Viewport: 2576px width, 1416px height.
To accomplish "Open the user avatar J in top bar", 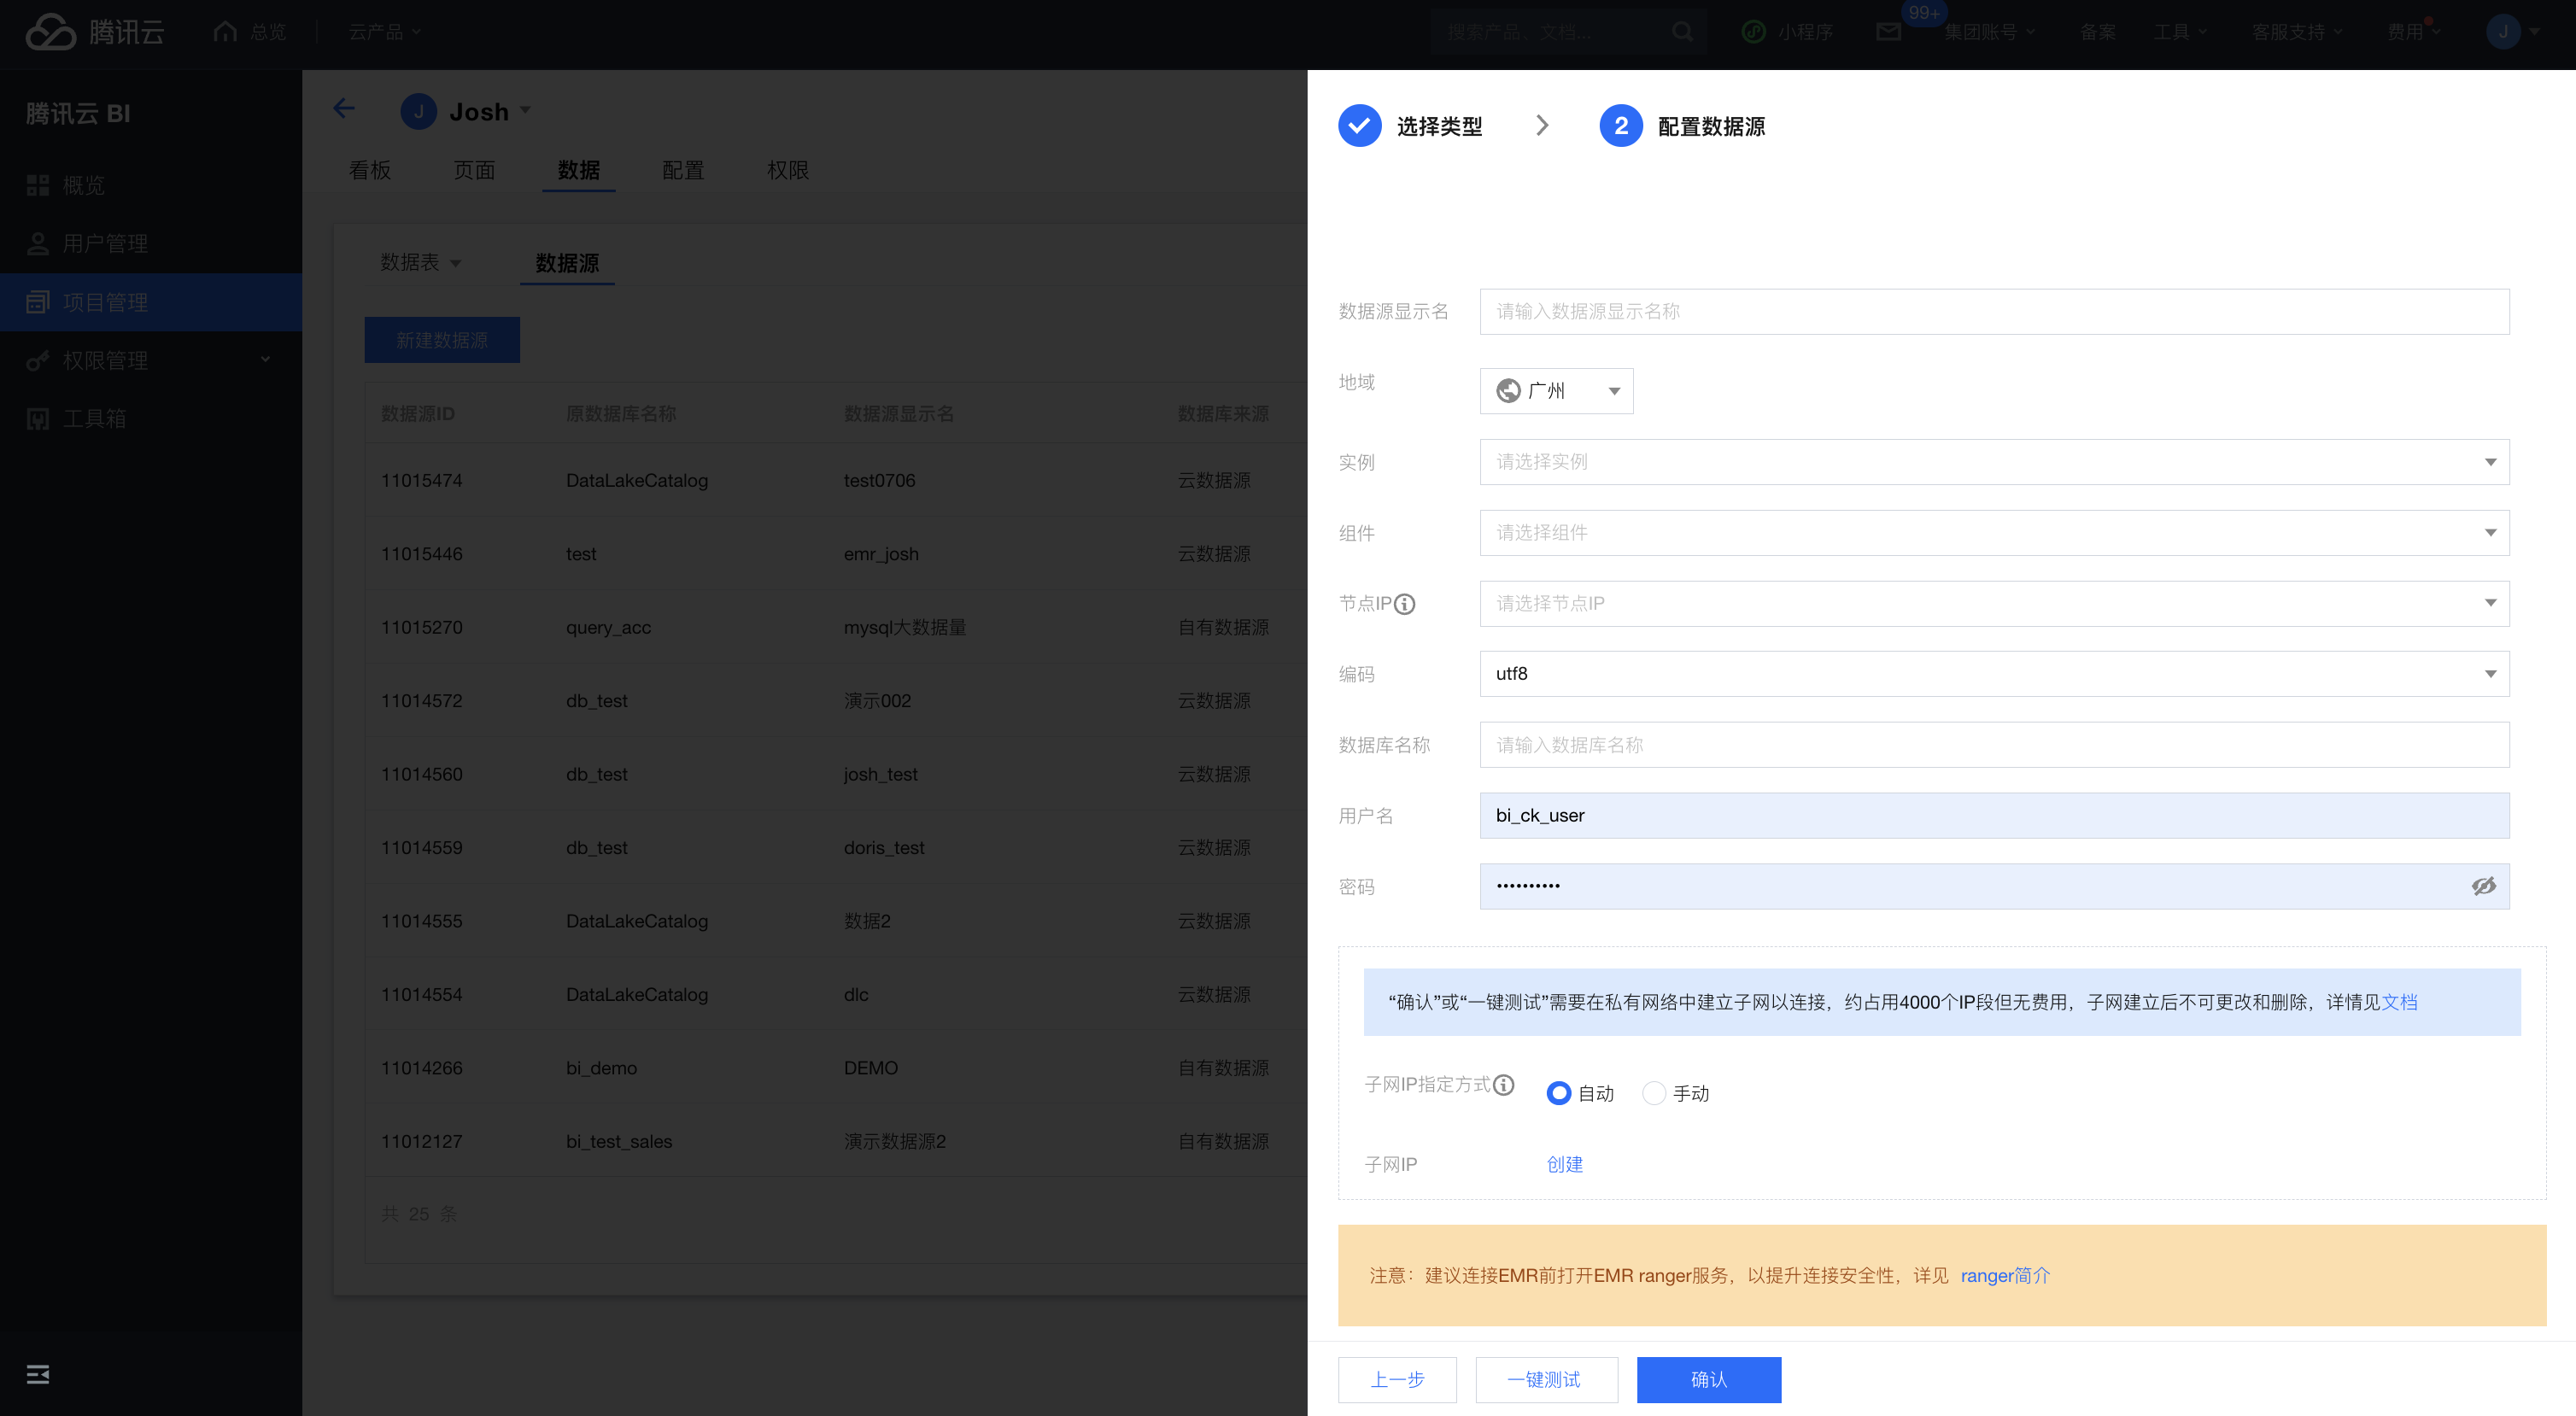I will click(2502, 32).
